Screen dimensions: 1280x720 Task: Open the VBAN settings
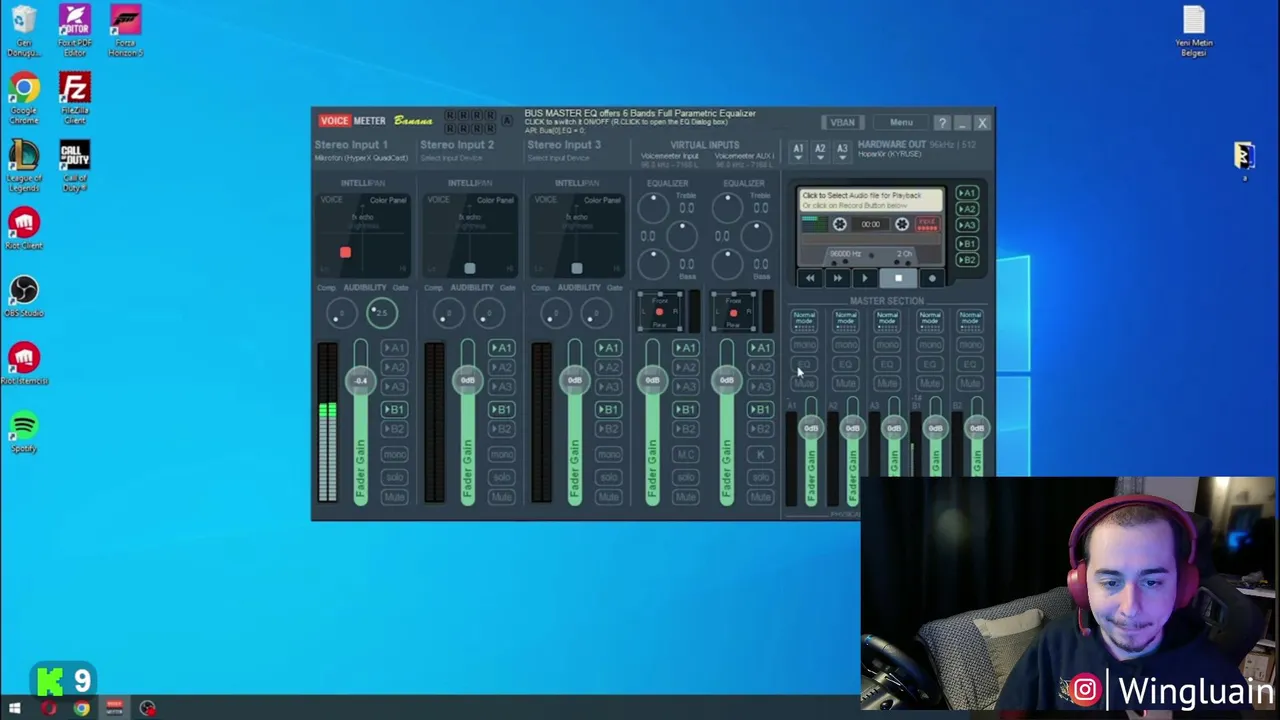(x=842, y=123)
